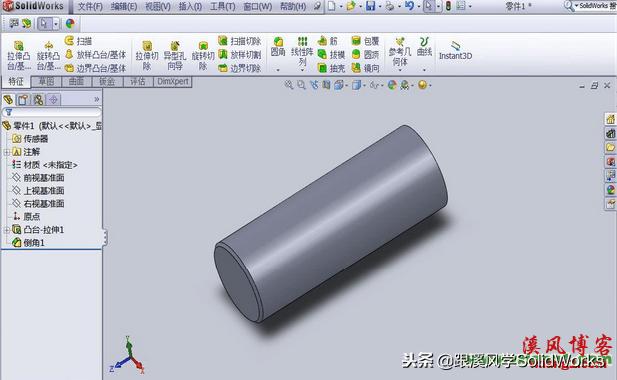Click the 圆角 fillet tool
Viewport: 617px width, 380px height.
click(x=278, y=47)
